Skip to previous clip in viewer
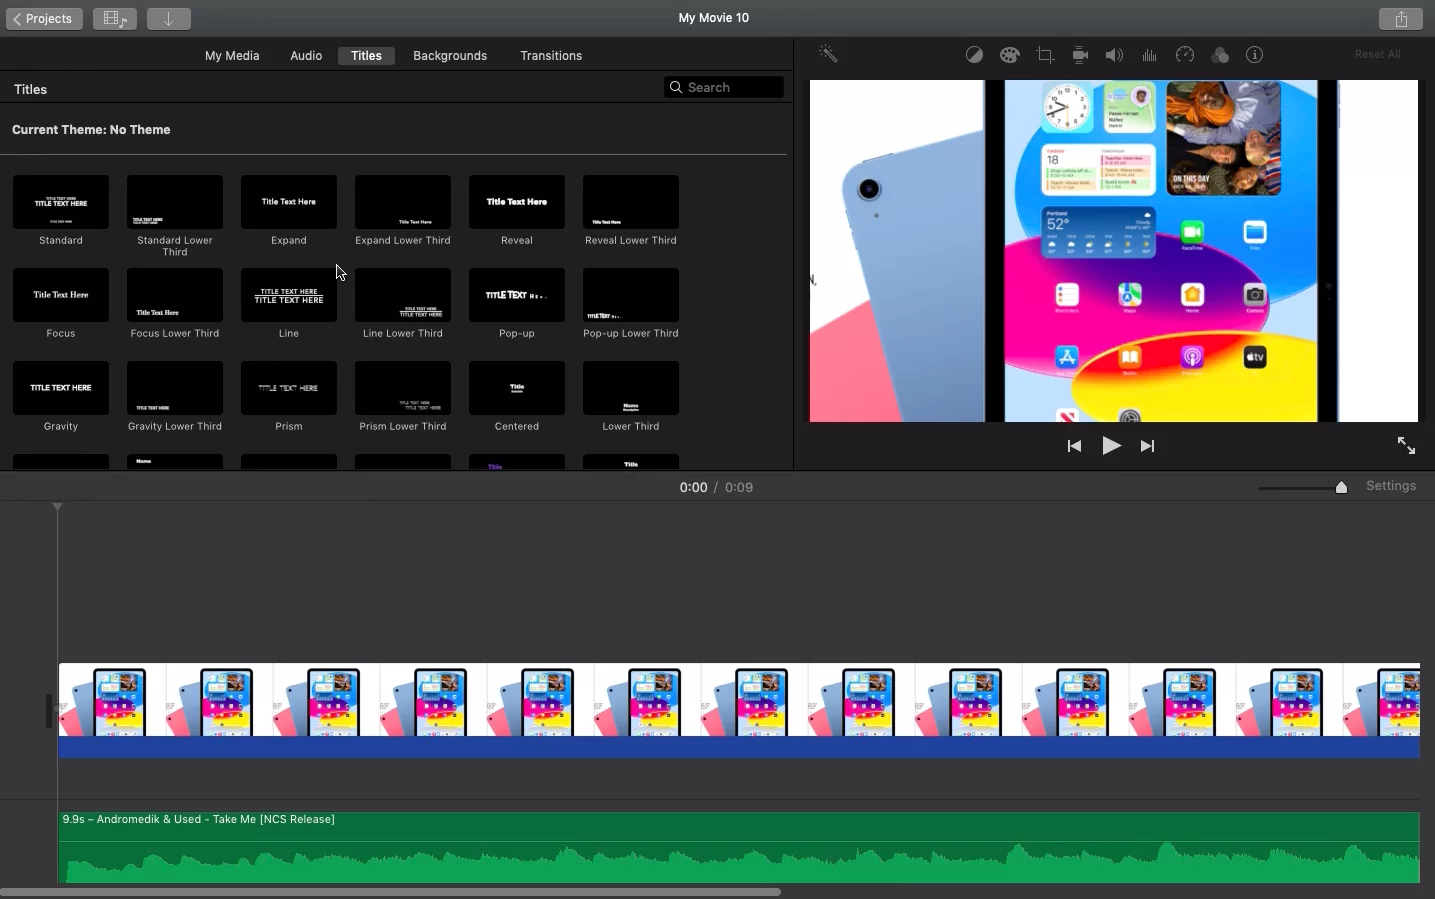Image resolution: width=1435 pixels, height=899 pixels. (x=1075, y=447)
